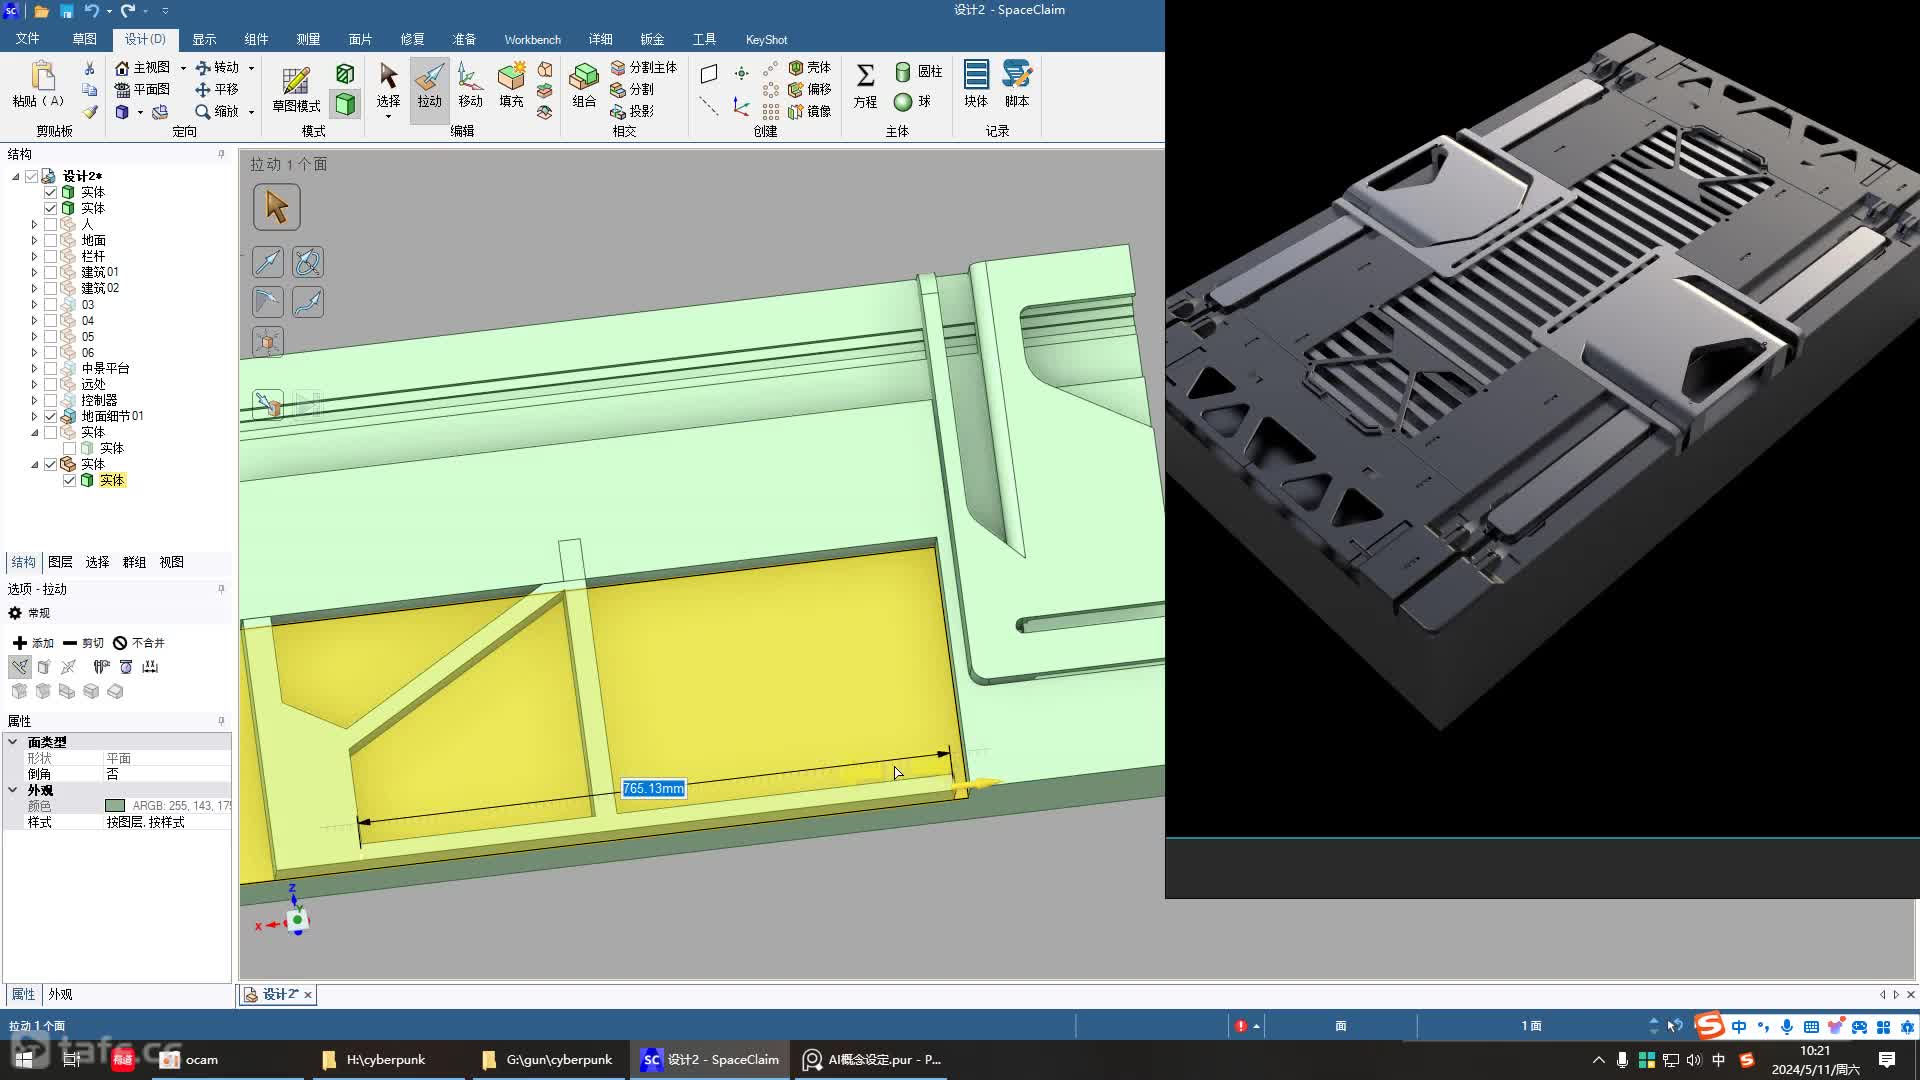Click the 偏移 (Offset) tool
The image size is (1920, 1080).
(x=810, y=89)
